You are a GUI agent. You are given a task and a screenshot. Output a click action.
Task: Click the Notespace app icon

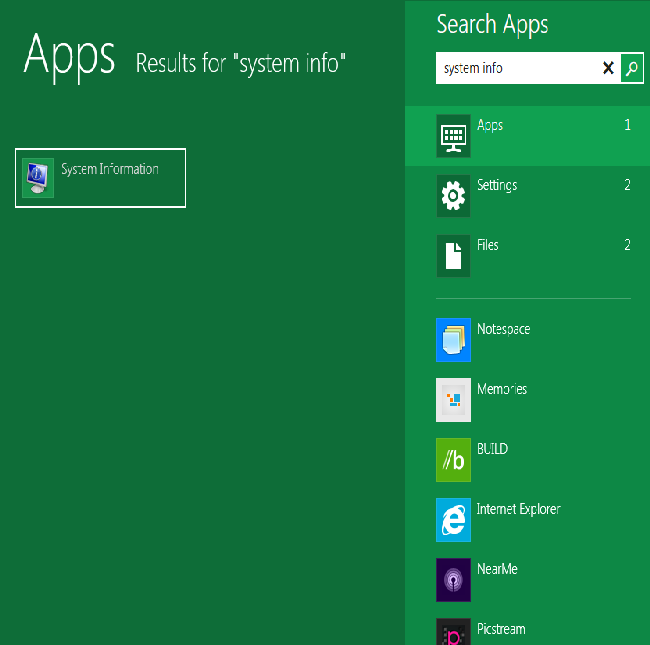[x=453, y=340]
